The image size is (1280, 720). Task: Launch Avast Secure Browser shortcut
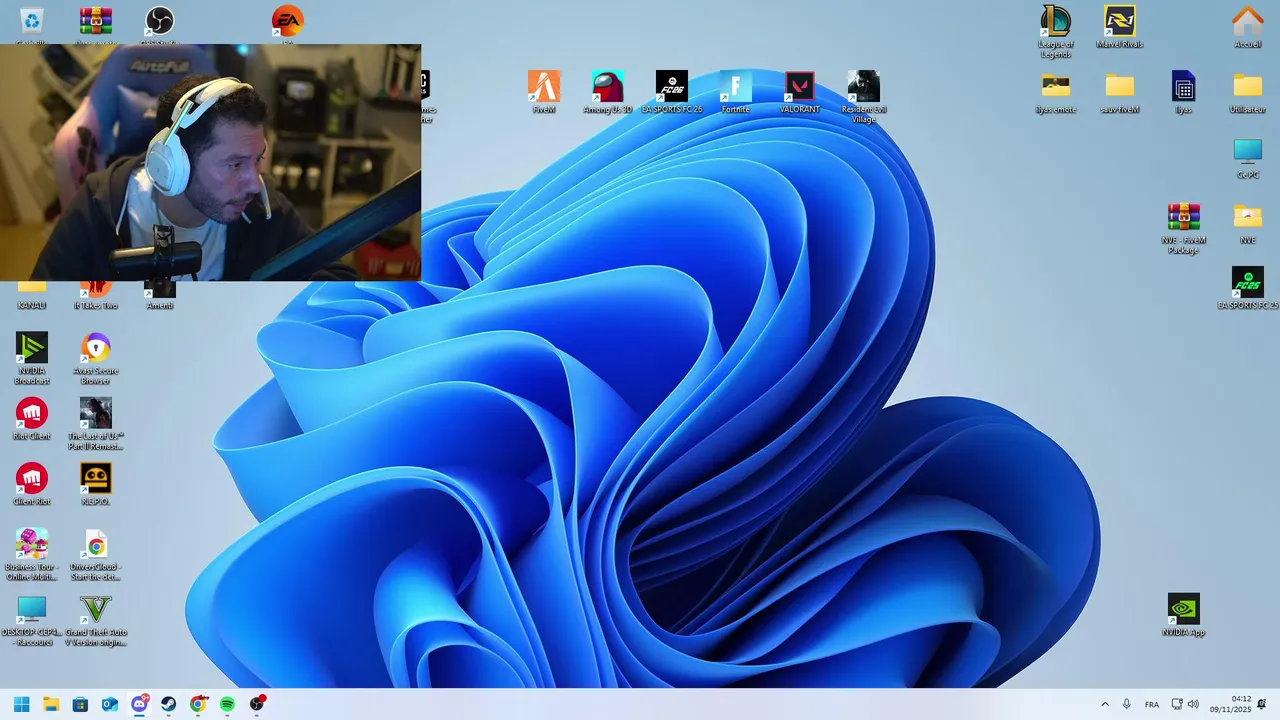coord(96,358)
